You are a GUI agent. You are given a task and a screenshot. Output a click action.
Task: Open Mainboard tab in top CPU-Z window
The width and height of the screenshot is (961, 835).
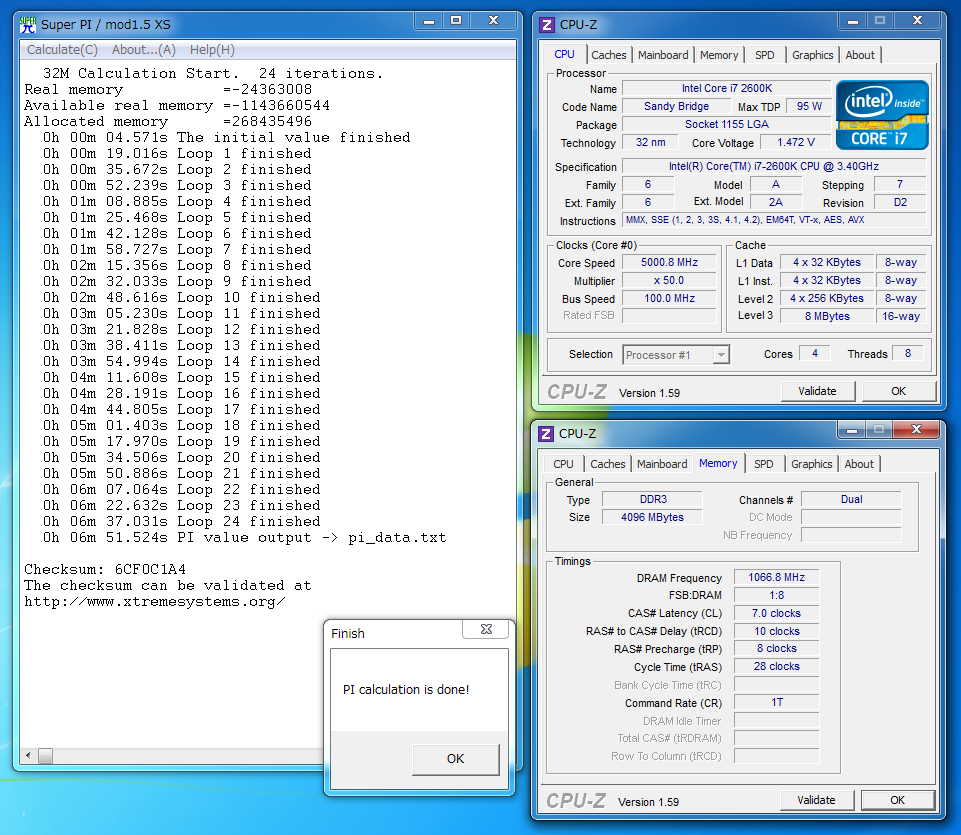[663, 55]
